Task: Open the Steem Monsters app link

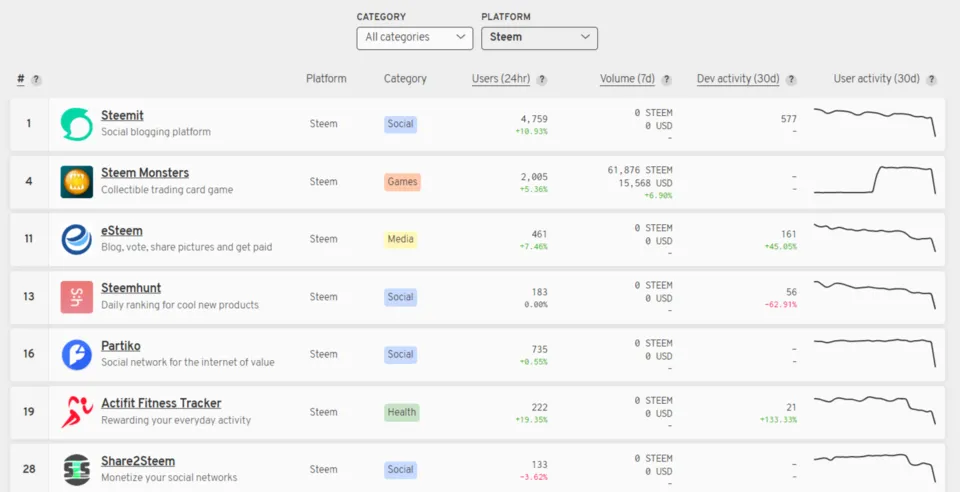Action: pos(144,173)
